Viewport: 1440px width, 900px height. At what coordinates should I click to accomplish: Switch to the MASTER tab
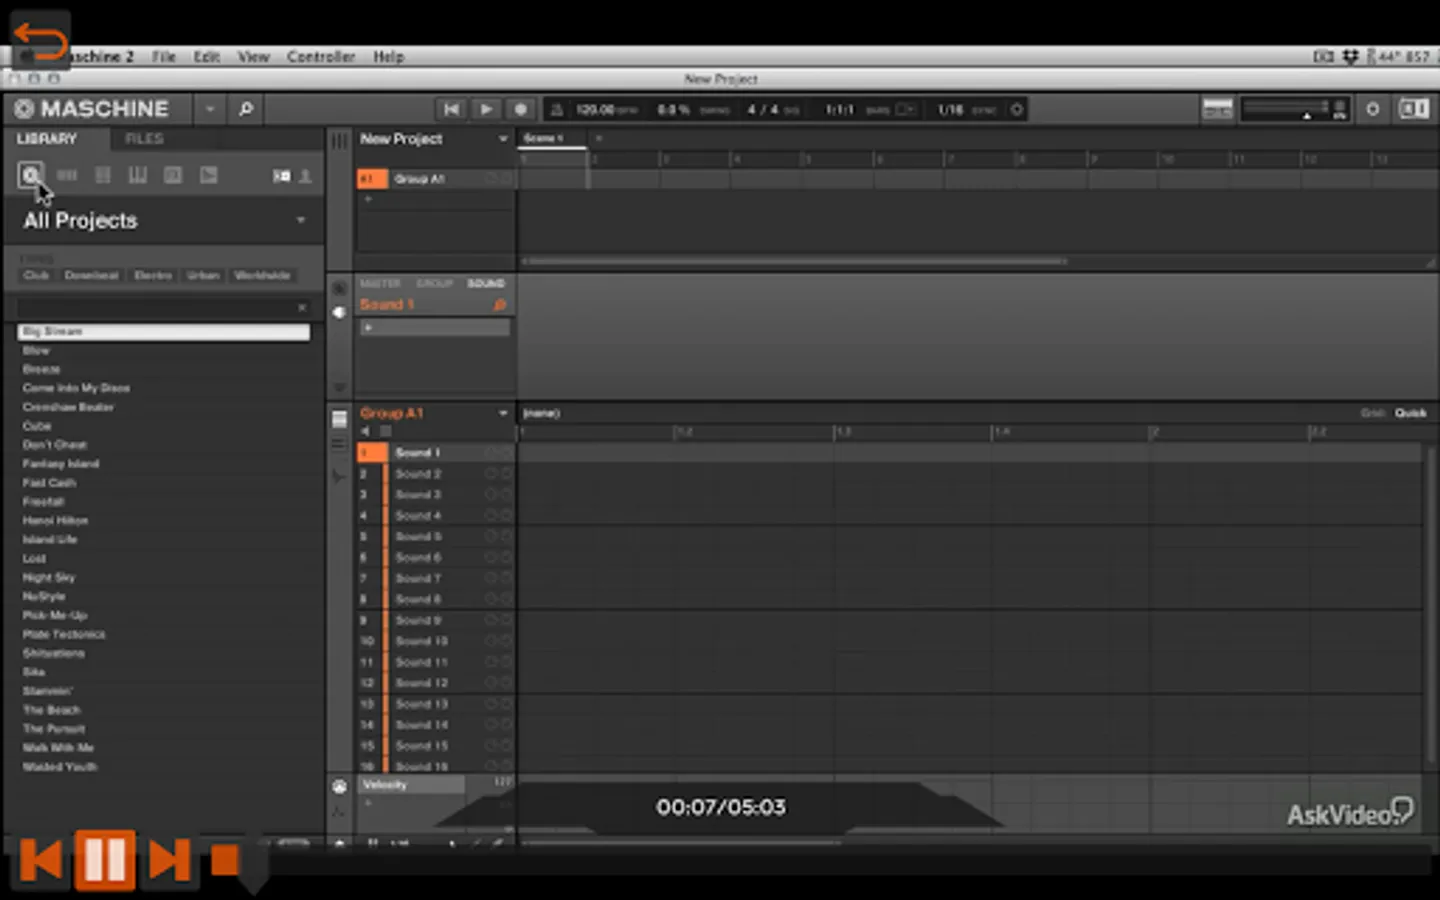click(x=380, y=284)
